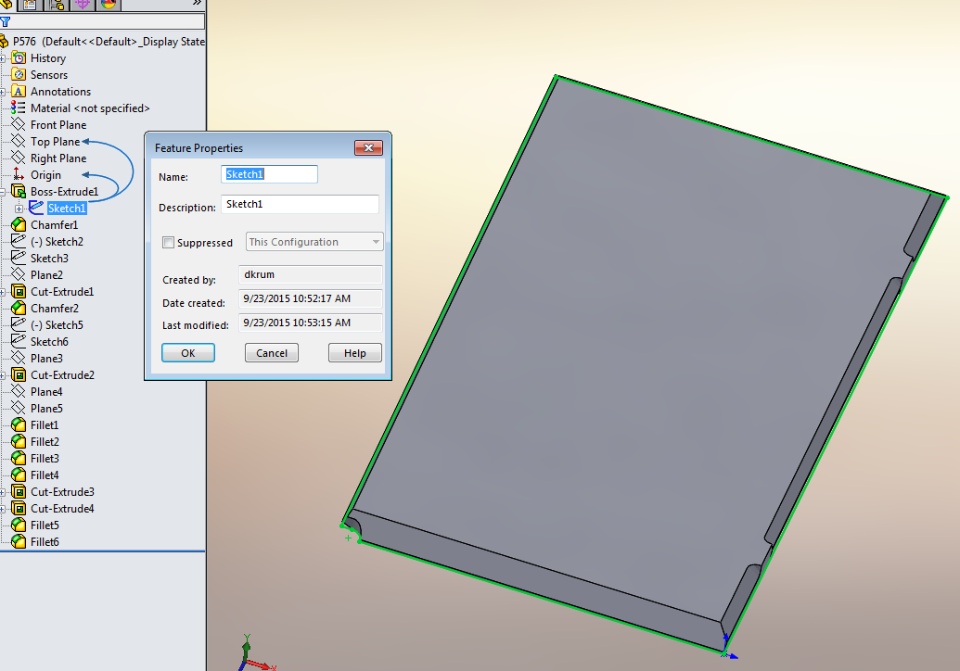The image size is (960, 671).
Task: Click the Sketch6 sketch icon
Action: click(19, 342)
